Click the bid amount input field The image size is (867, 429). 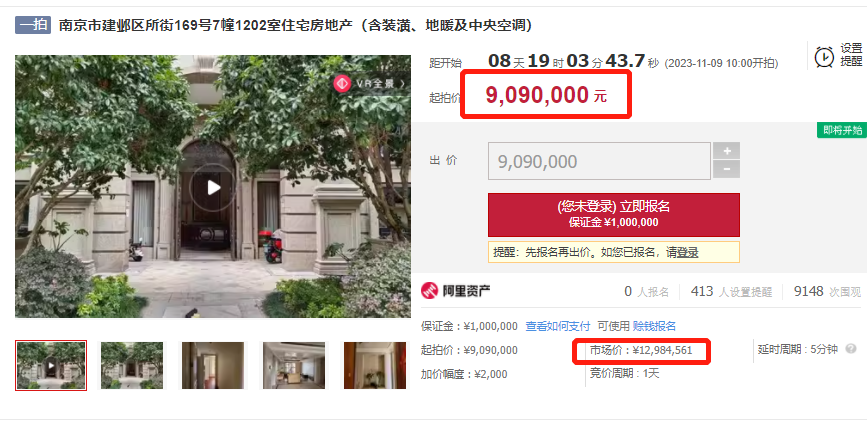(599, 161)
